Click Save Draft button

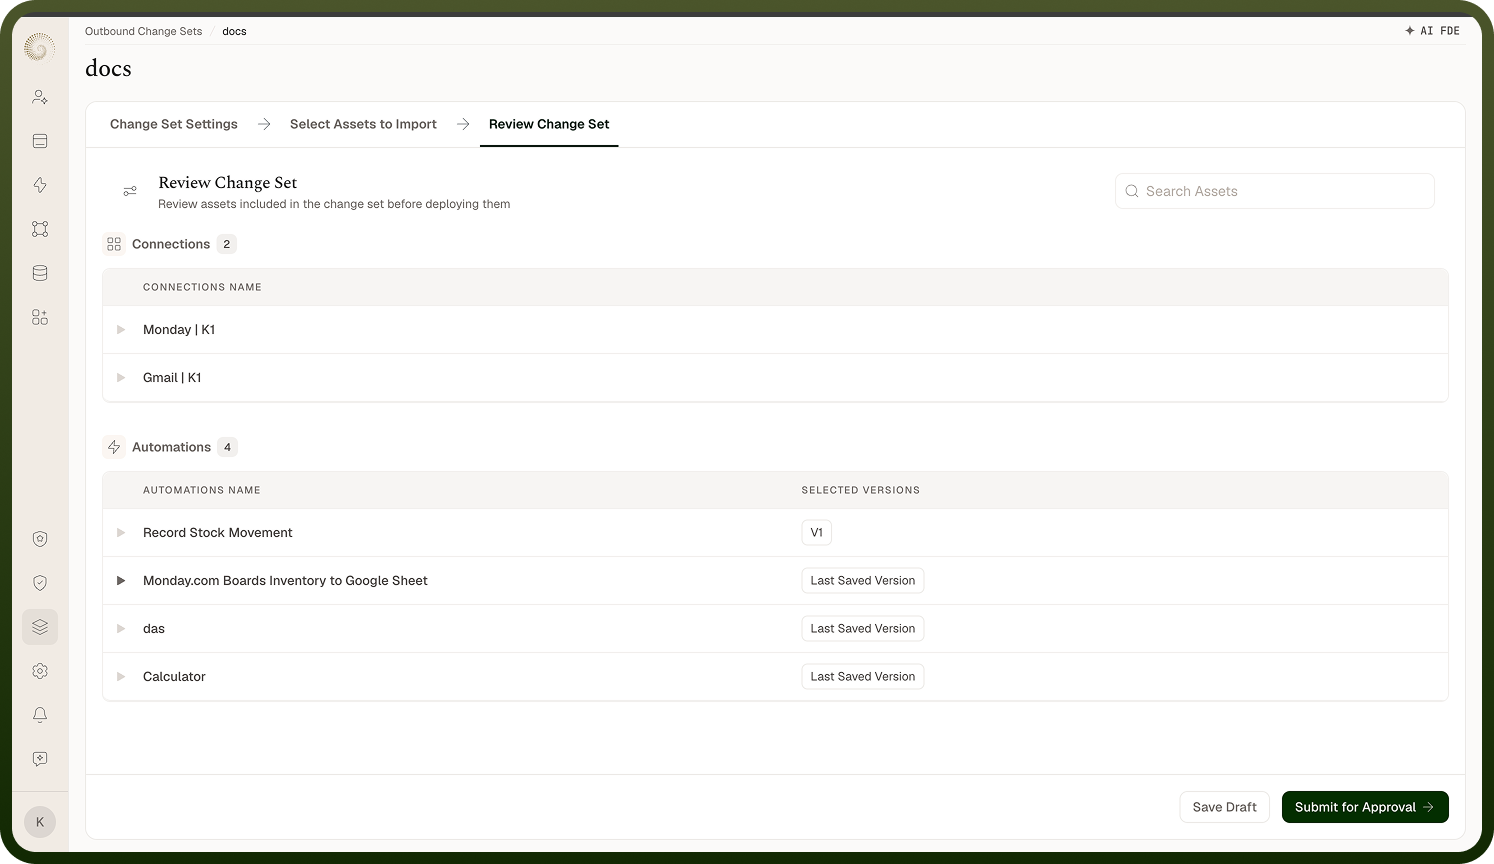[1224, 807]
